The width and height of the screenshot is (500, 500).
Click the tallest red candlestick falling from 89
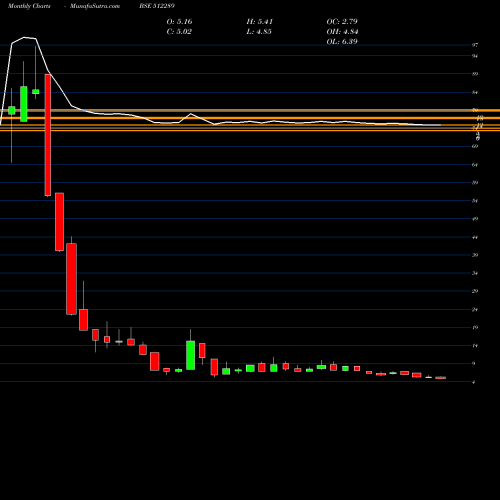[48, 135]
